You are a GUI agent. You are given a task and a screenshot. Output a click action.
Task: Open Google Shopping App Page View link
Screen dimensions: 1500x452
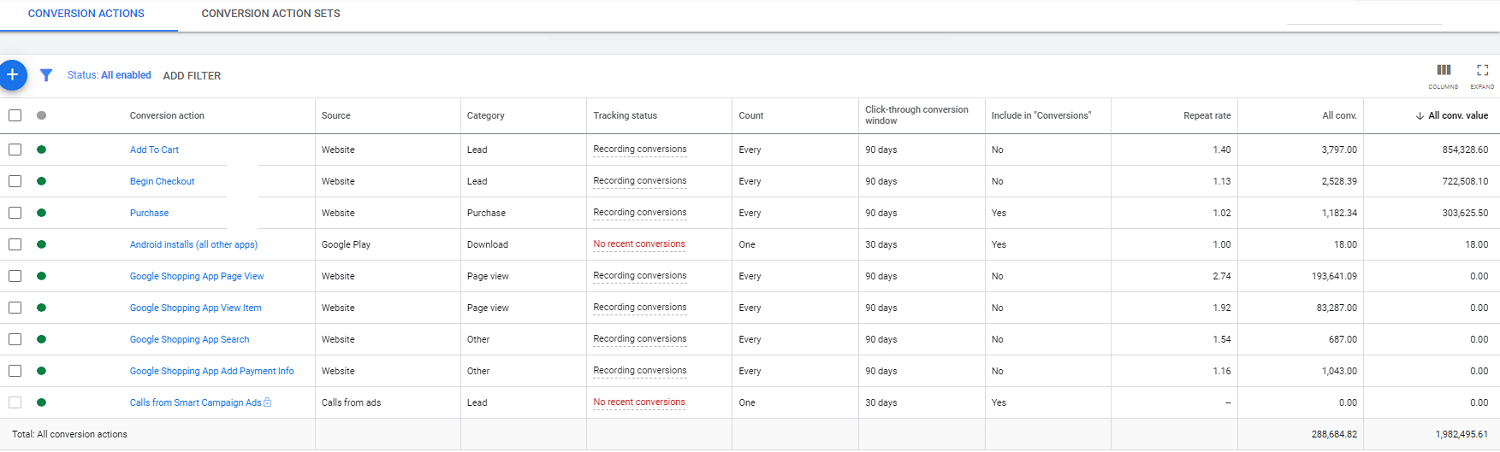[x=197, y=276]
